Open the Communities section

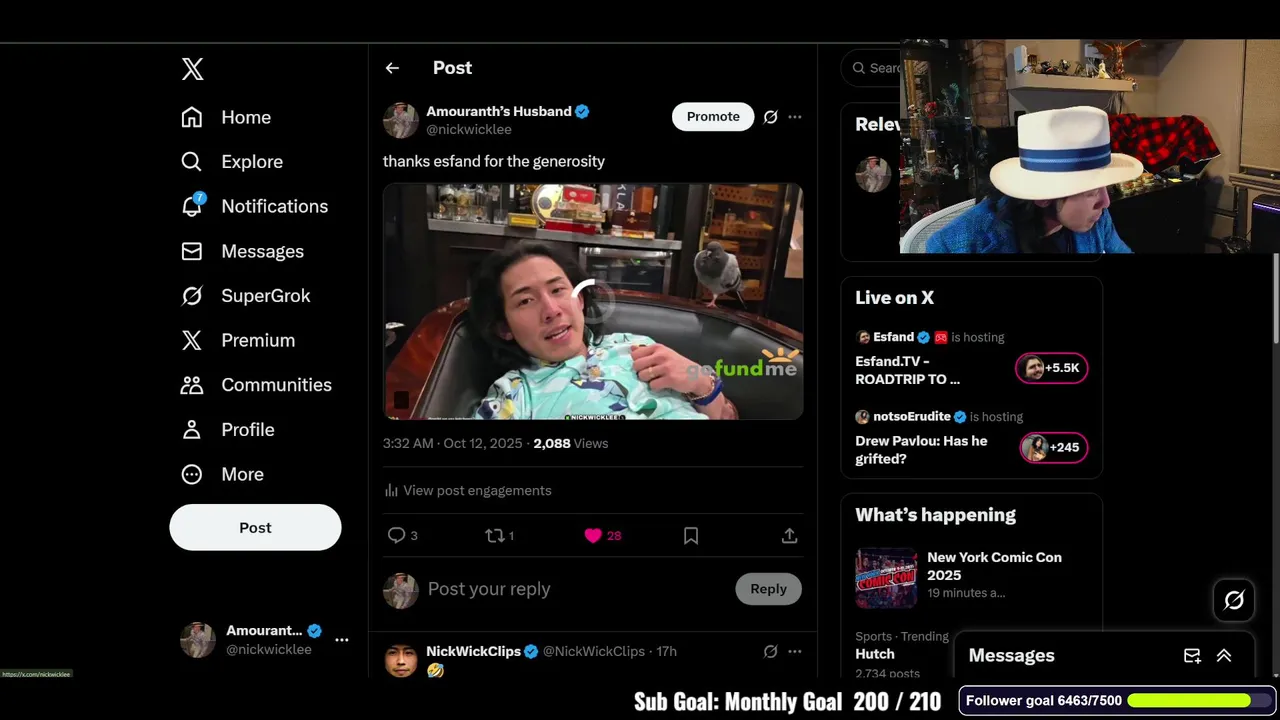256,385
